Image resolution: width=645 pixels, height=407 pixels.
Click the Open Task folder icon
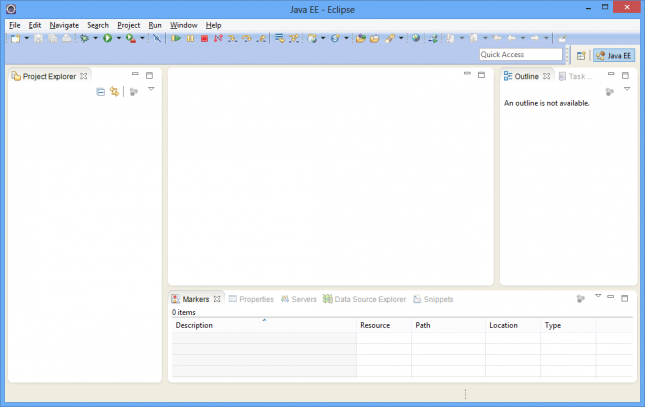click(x=375, y=39)
